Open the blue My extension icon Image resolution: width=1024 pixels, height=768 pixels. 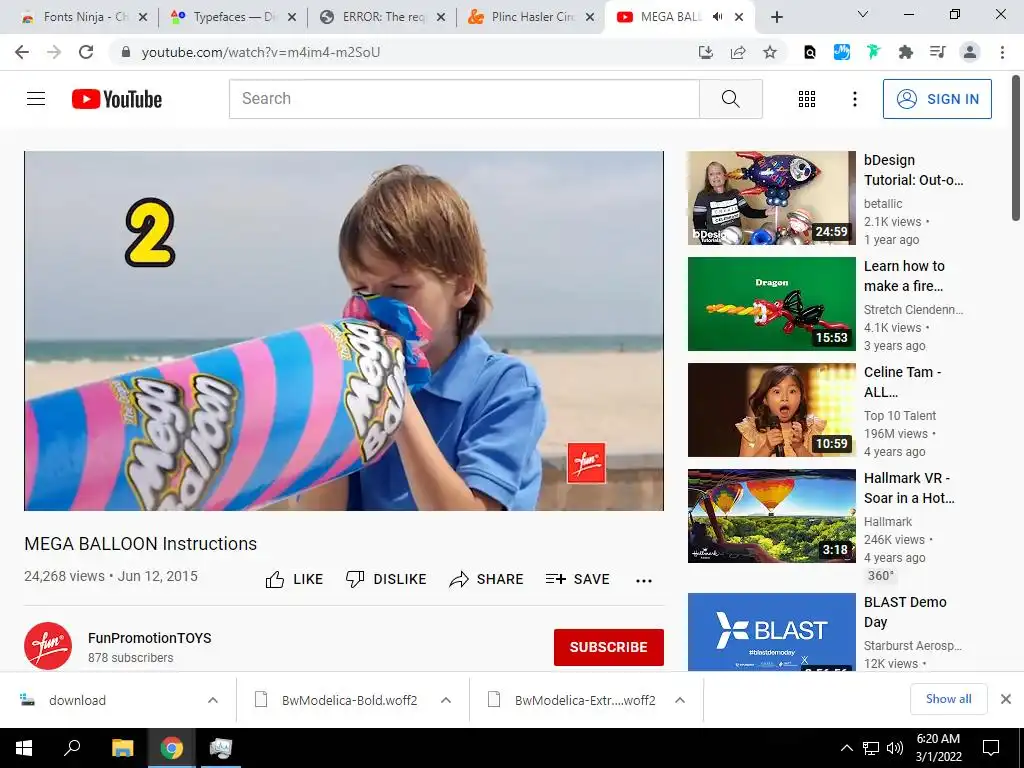(842, 52)
